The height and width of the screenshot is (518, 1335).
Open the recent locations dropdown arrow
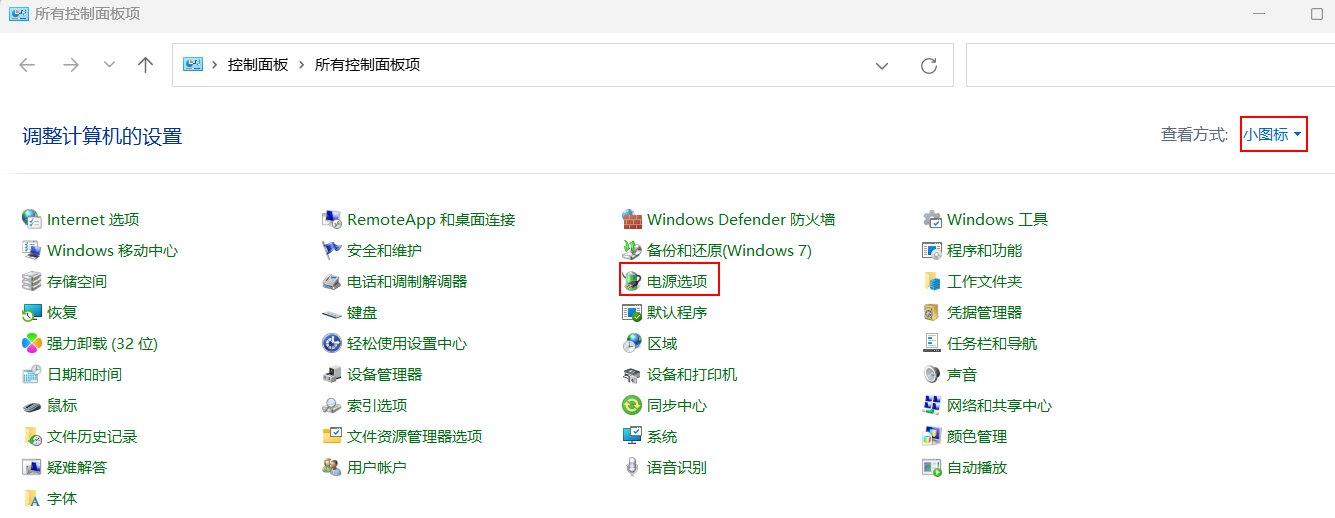tap(110, 65)
